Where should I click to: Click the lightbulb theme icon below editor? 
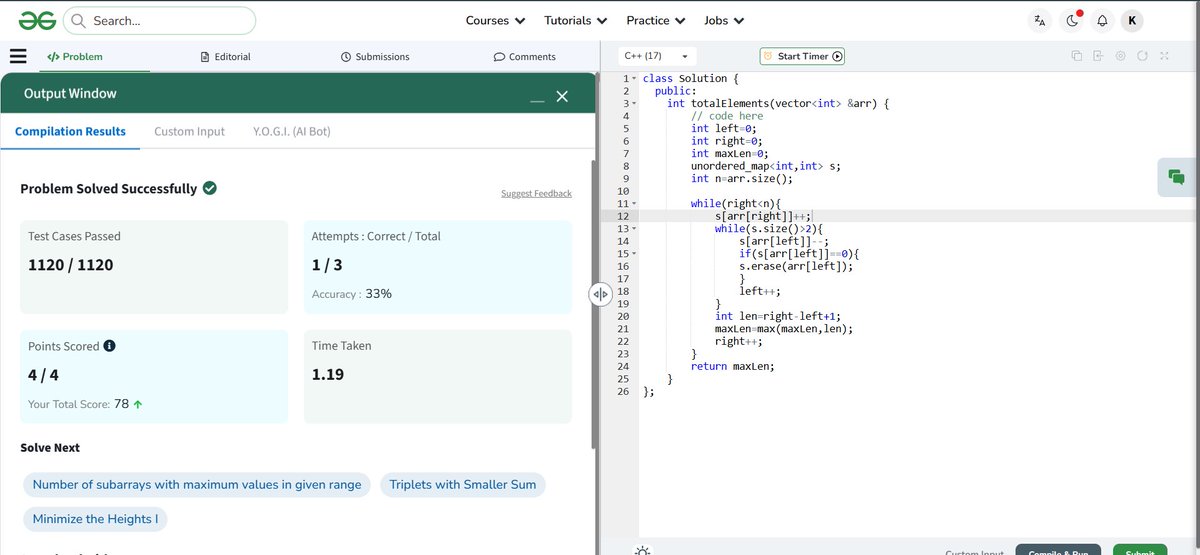[643, 550]
